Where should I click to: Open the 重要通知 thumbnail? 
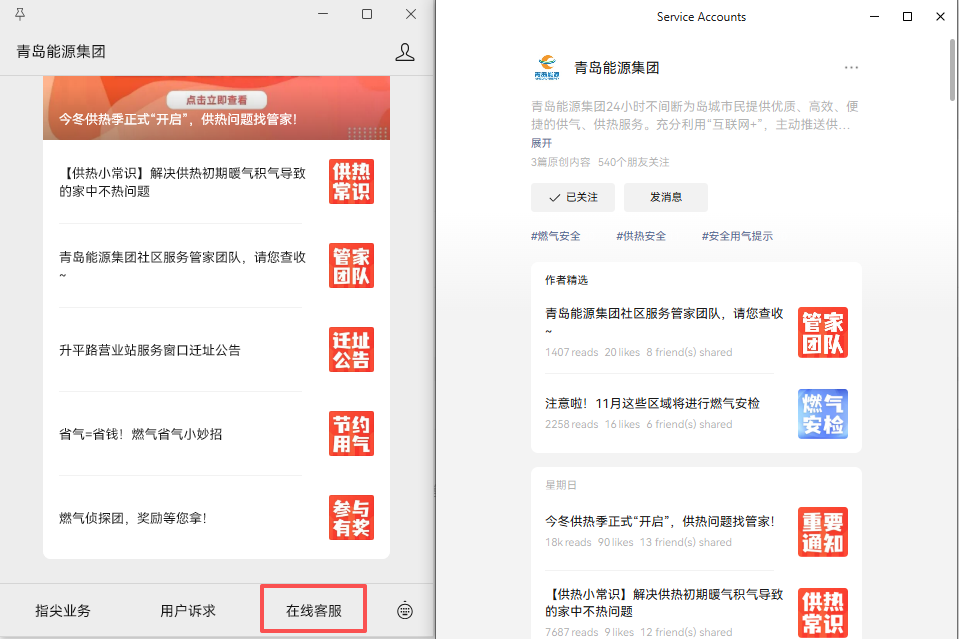(823, 532)
